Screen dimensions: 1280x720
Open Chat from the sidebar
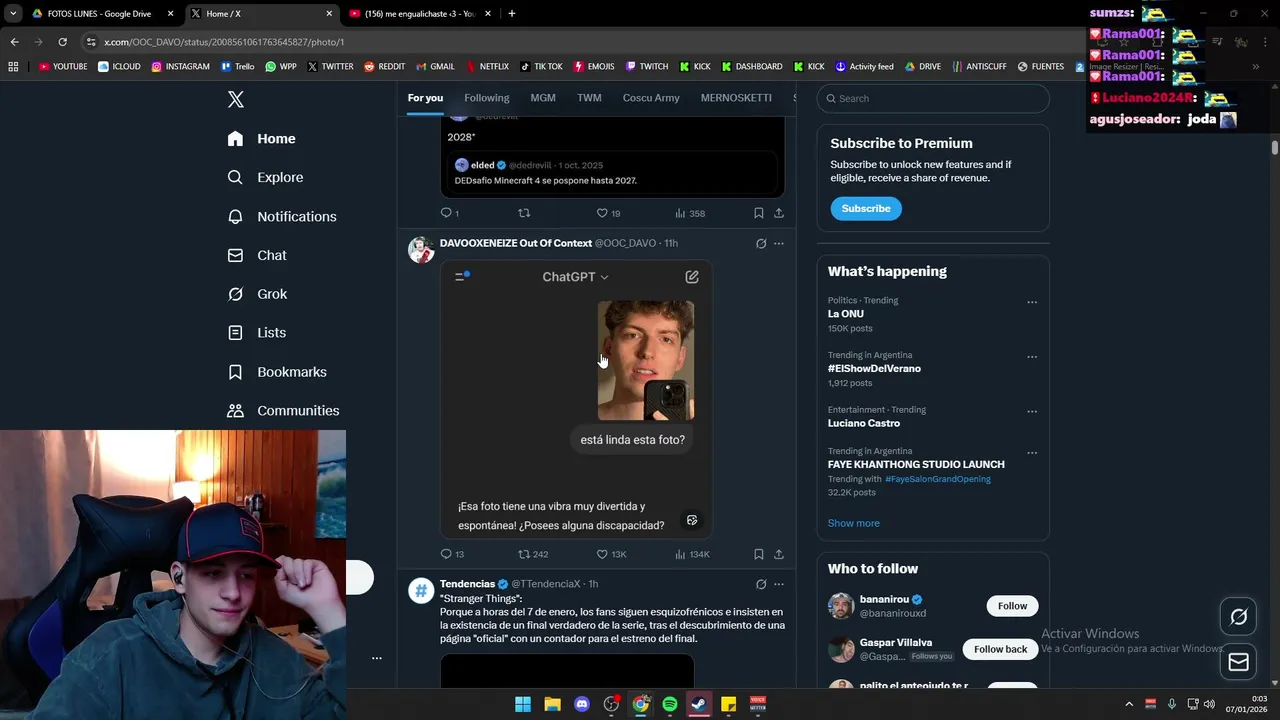point(257,255)
